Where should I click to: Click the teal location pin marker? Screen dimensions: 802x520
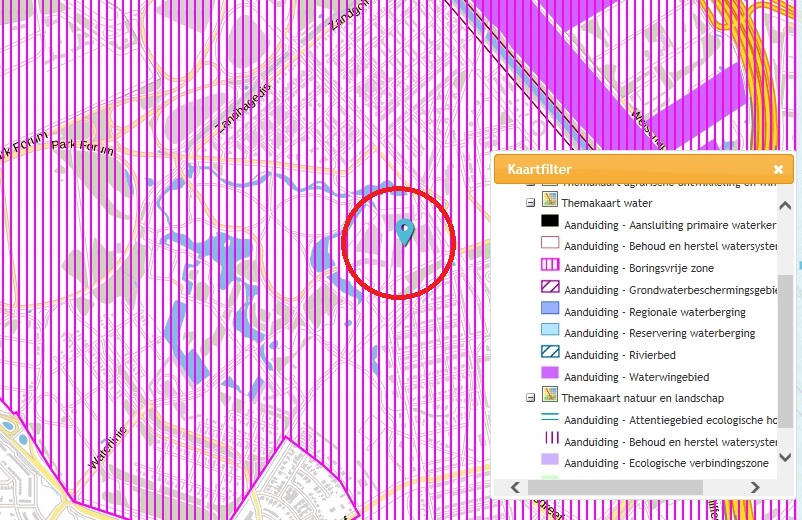point(404,232)
